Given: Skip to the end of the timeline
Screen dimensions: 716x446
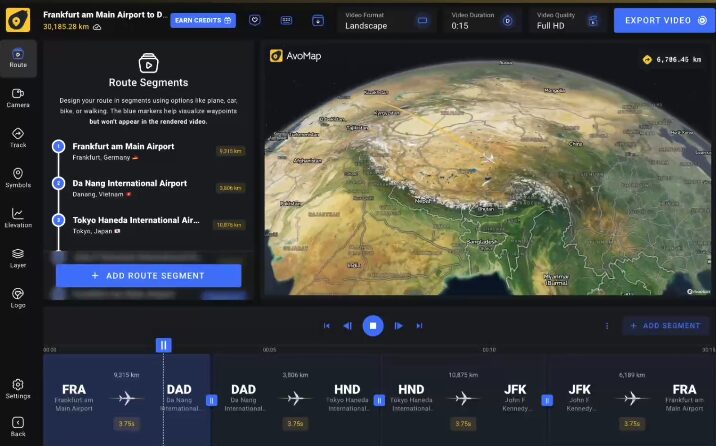Looking at the screenshot, I should coord(419,325).
